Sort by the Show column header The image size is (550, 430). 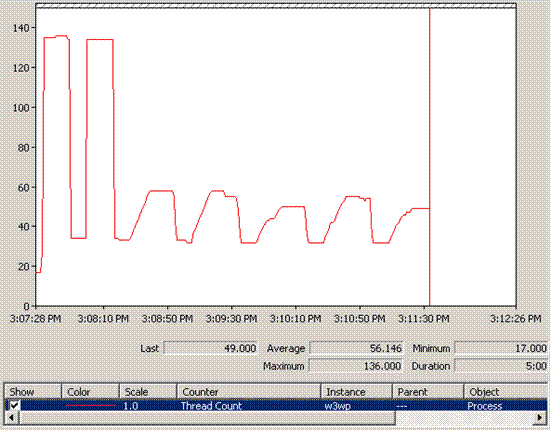pyautogui.click(x=33, y=391)
